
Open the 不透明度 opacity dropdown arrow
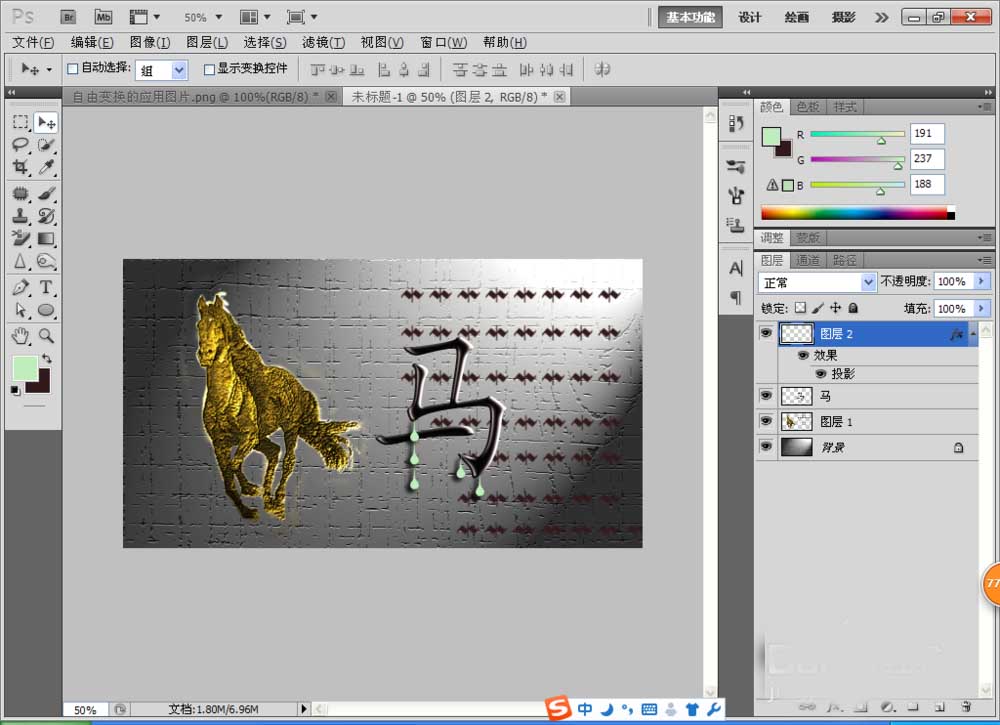(x=981, y=282)
